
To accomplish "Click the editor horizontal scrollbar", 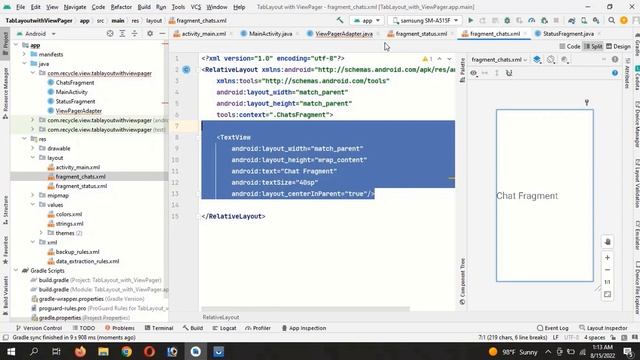I will point(305,309).
